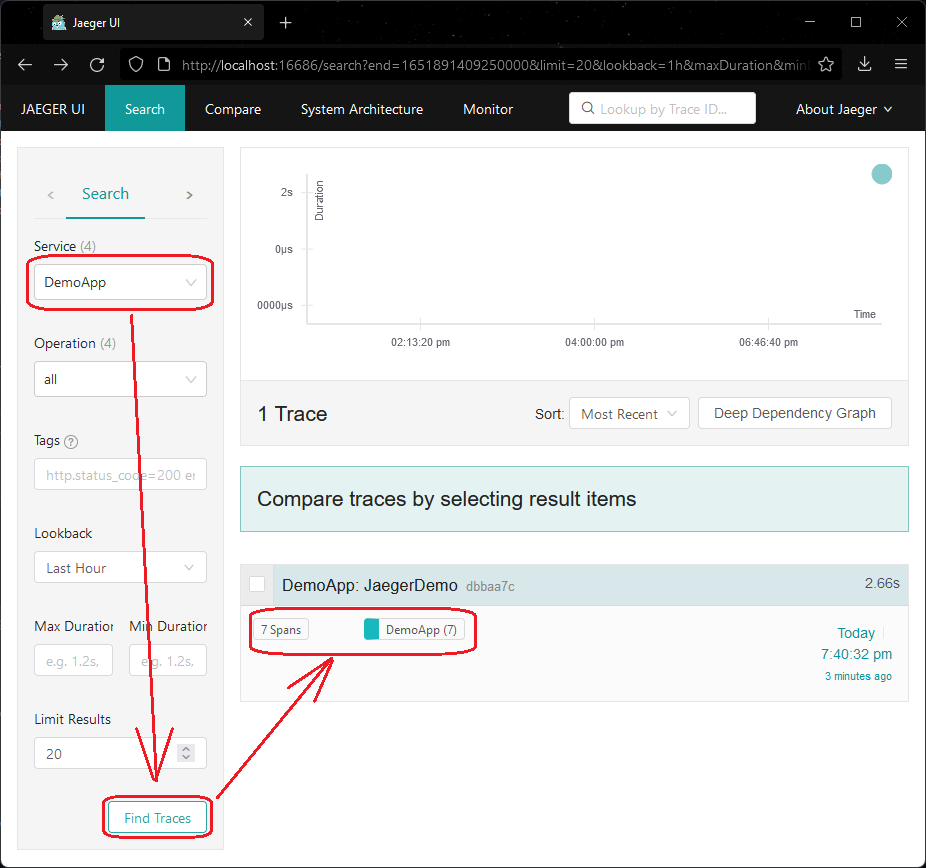
Task: Close the Jaeger UI browser tab
Action: (248, 22)
